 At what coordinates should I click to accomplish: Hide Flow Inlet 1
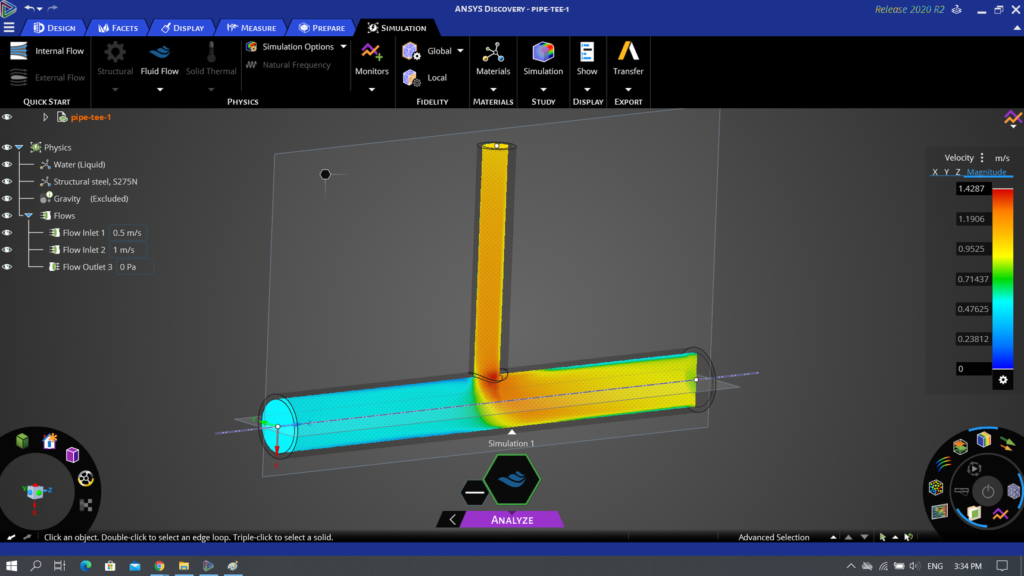point(7,232)
